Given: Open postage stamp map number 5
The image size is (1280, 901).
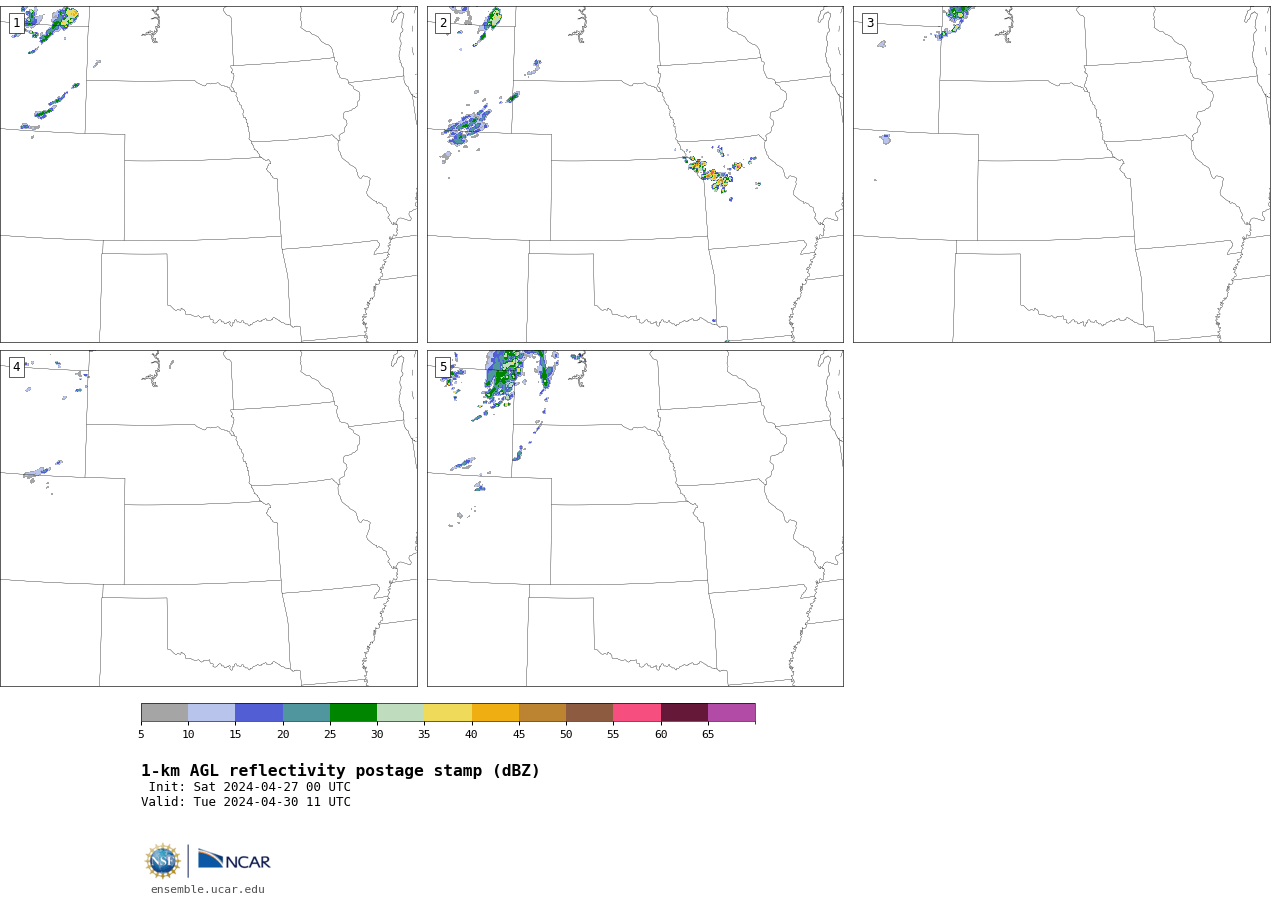Looking at the screenshot, I should (x=635, y=518).
